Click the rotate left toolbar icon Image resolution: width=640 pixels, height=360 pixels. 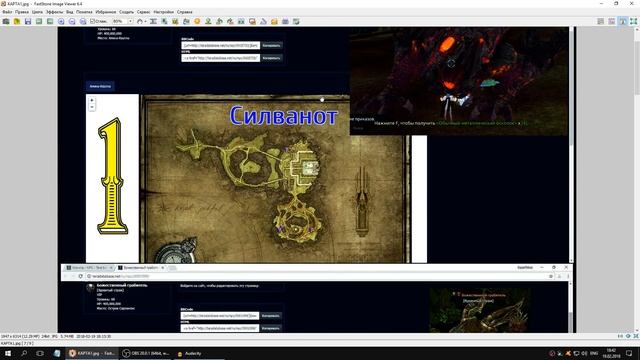(x=219, y=21)
